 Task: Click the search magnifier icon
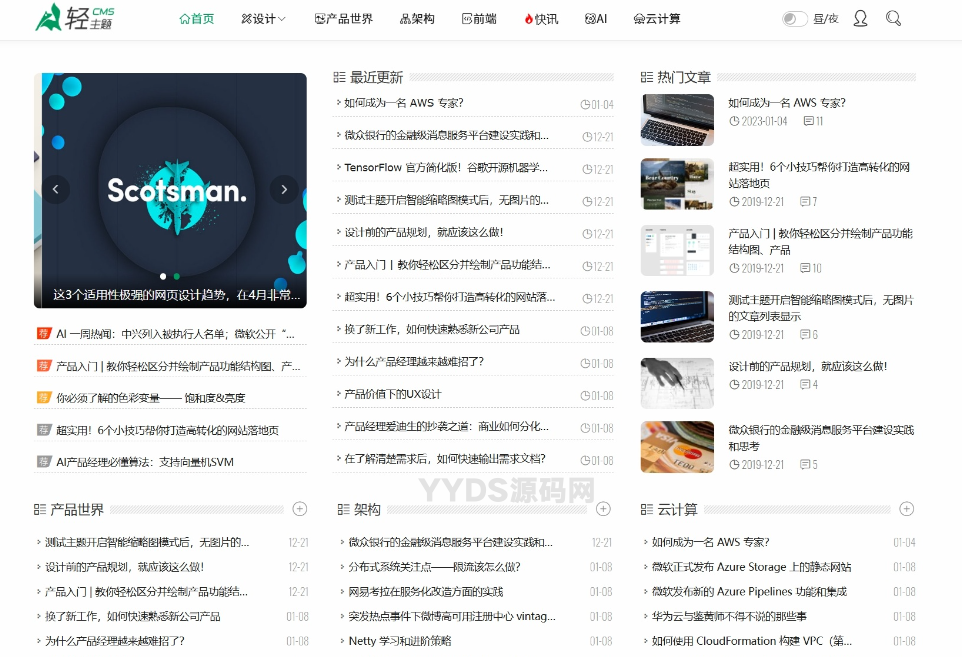pyautogui.click(x=894, y=19)
